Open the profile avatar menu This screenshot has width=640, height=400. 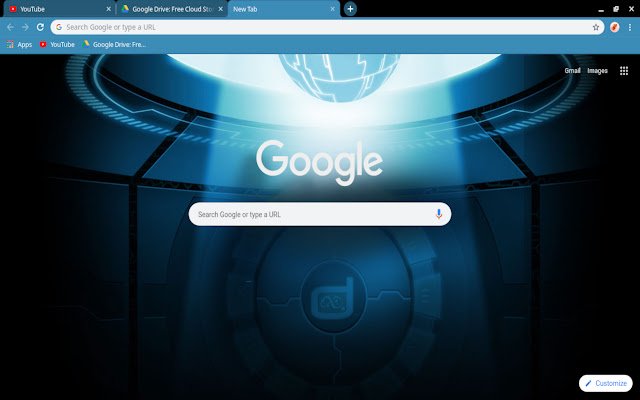(614, 27)
